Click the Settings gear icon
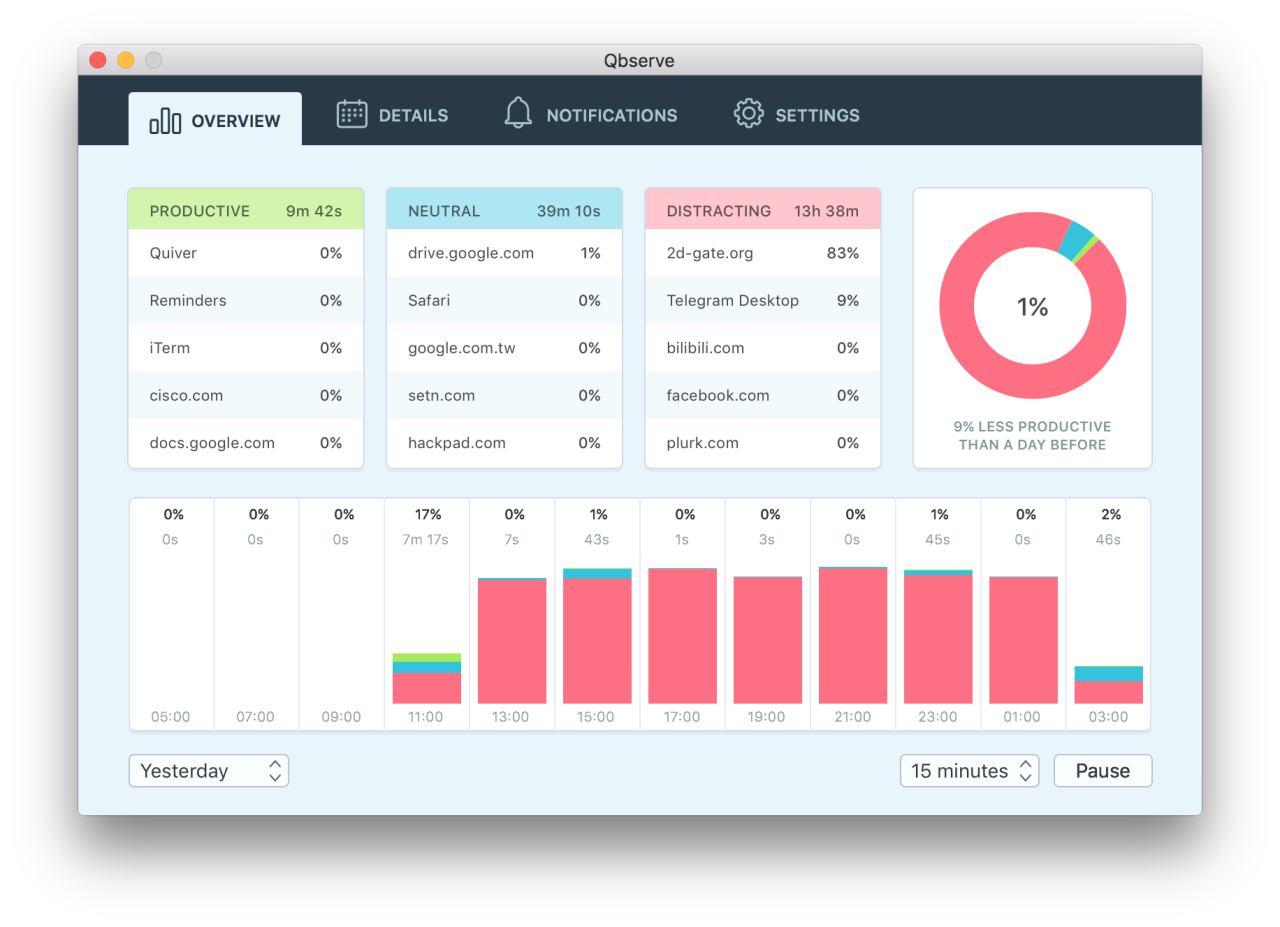 (x=748, y=114)
